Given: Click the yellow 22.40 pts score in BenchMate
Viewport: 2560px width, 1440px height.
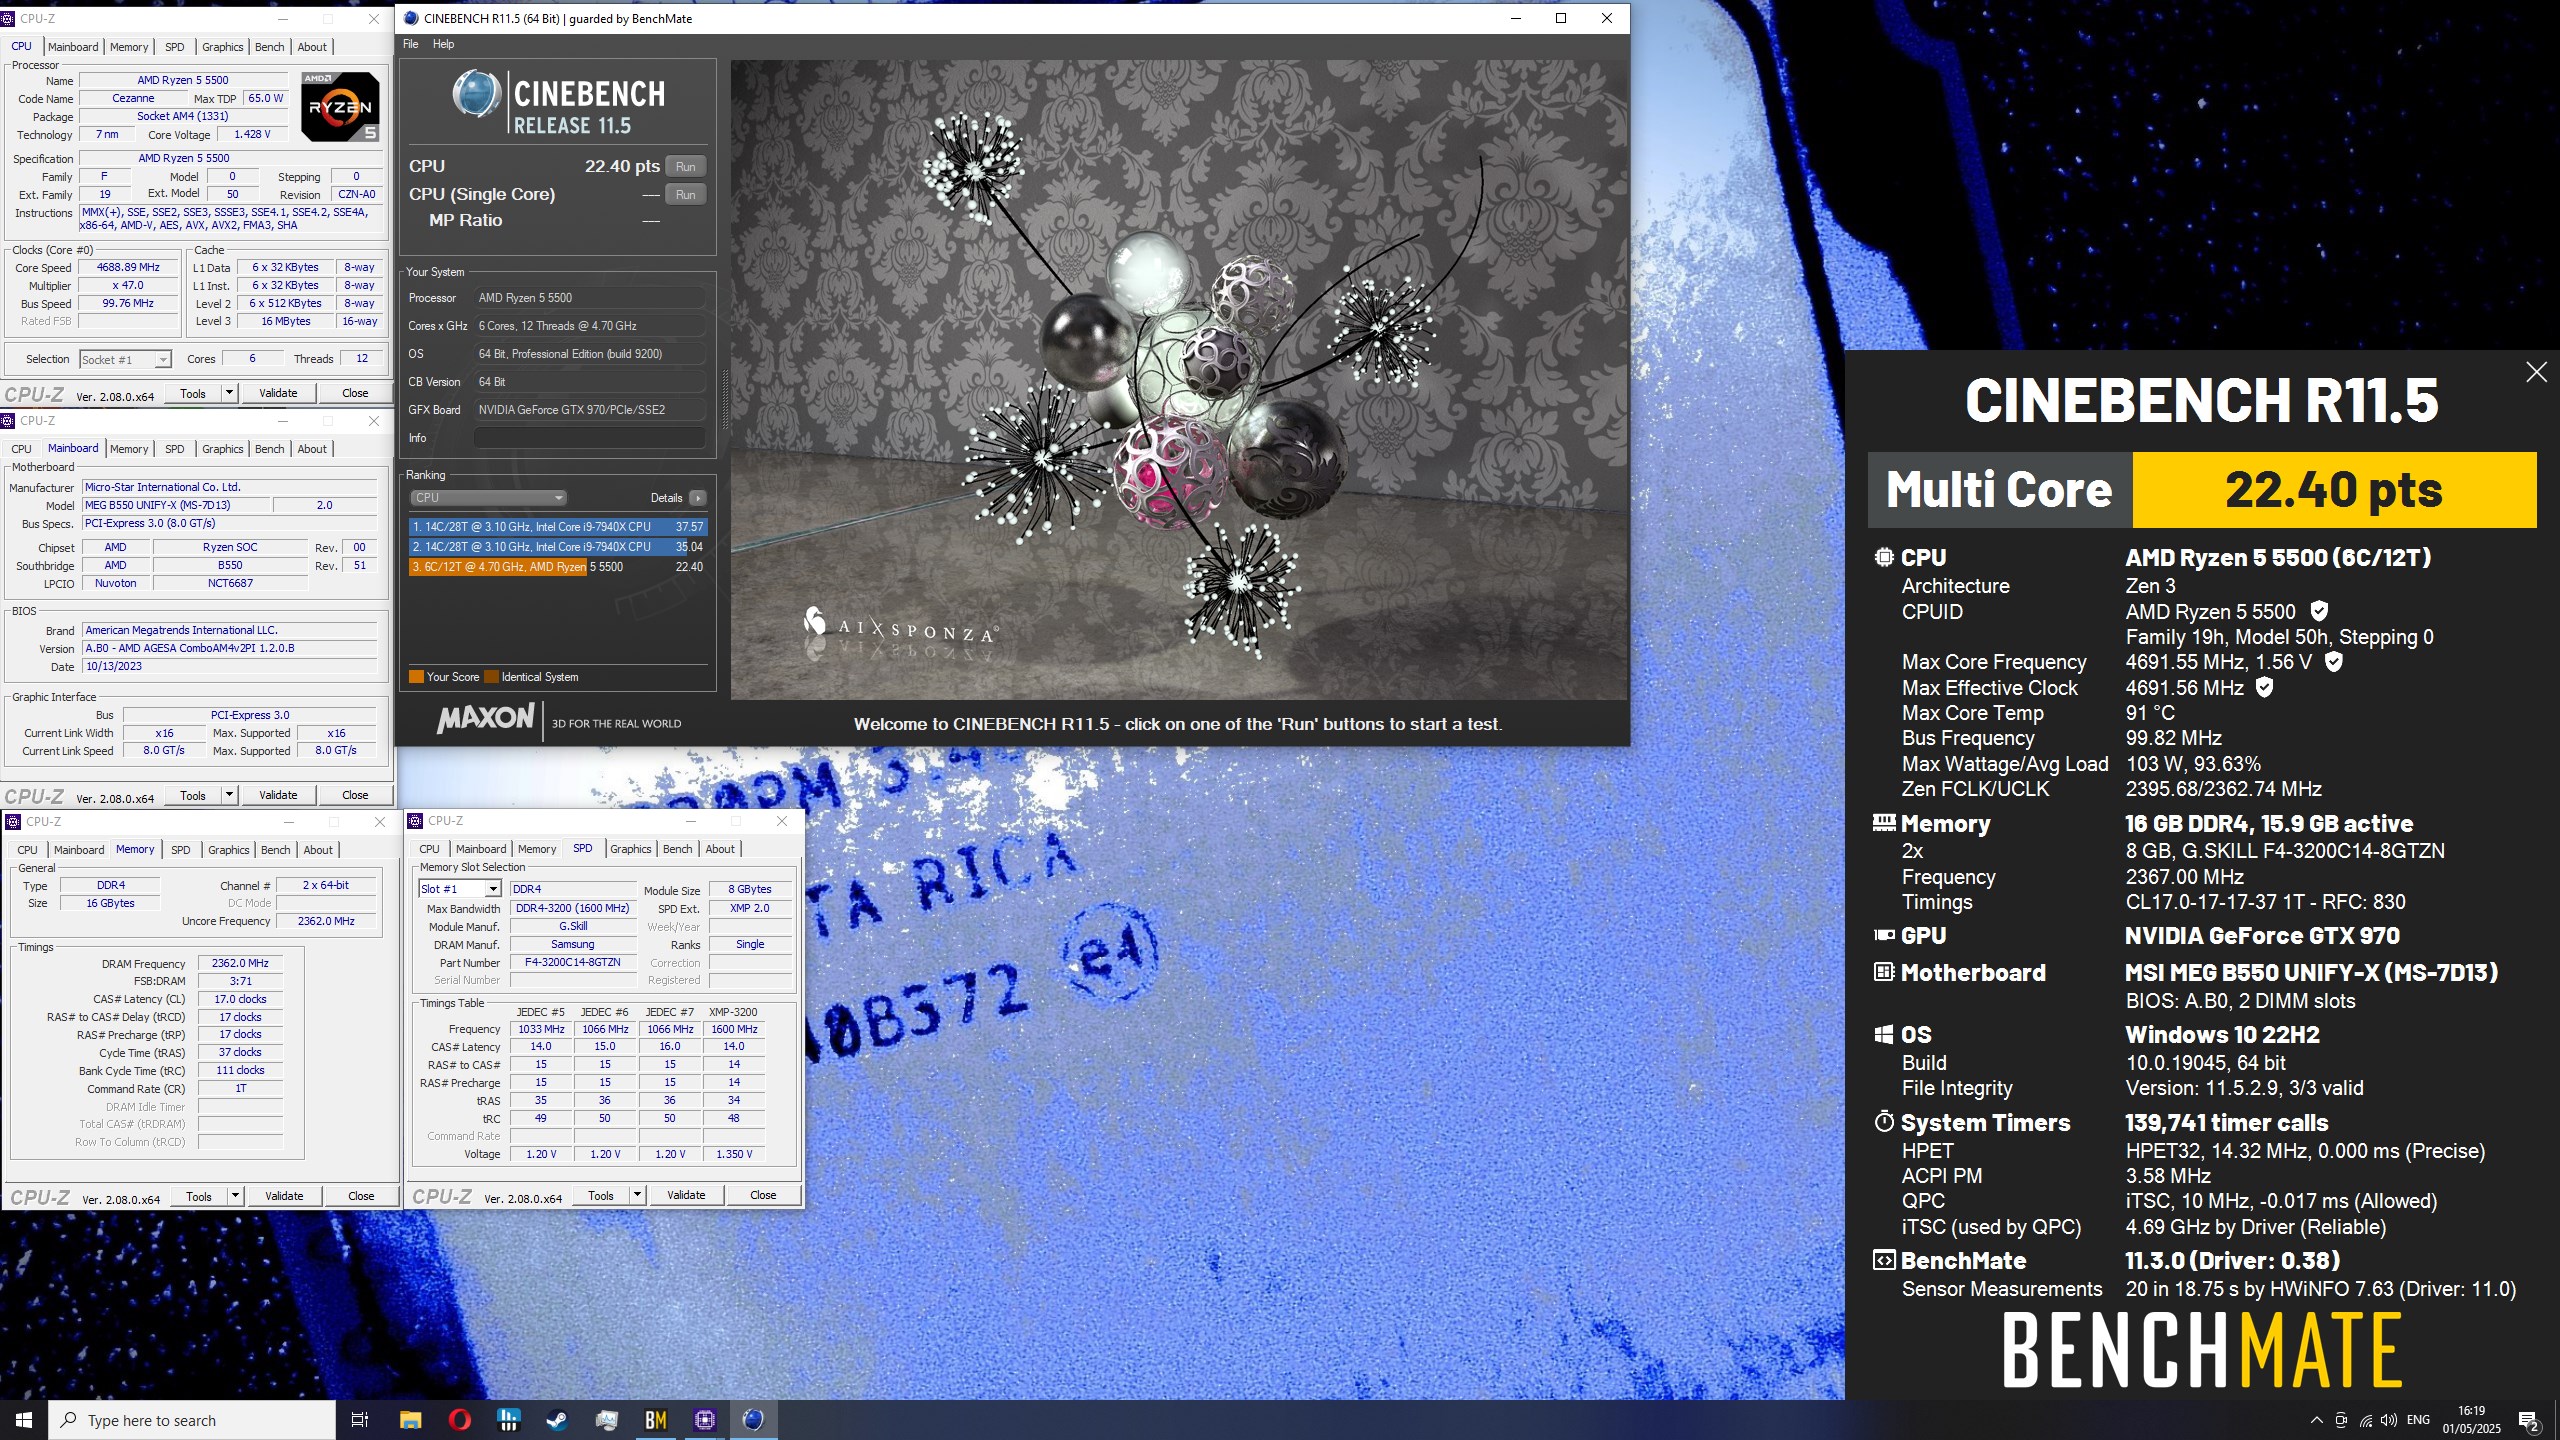Looking at the screenshot, I should click(x=2334, y=490).
